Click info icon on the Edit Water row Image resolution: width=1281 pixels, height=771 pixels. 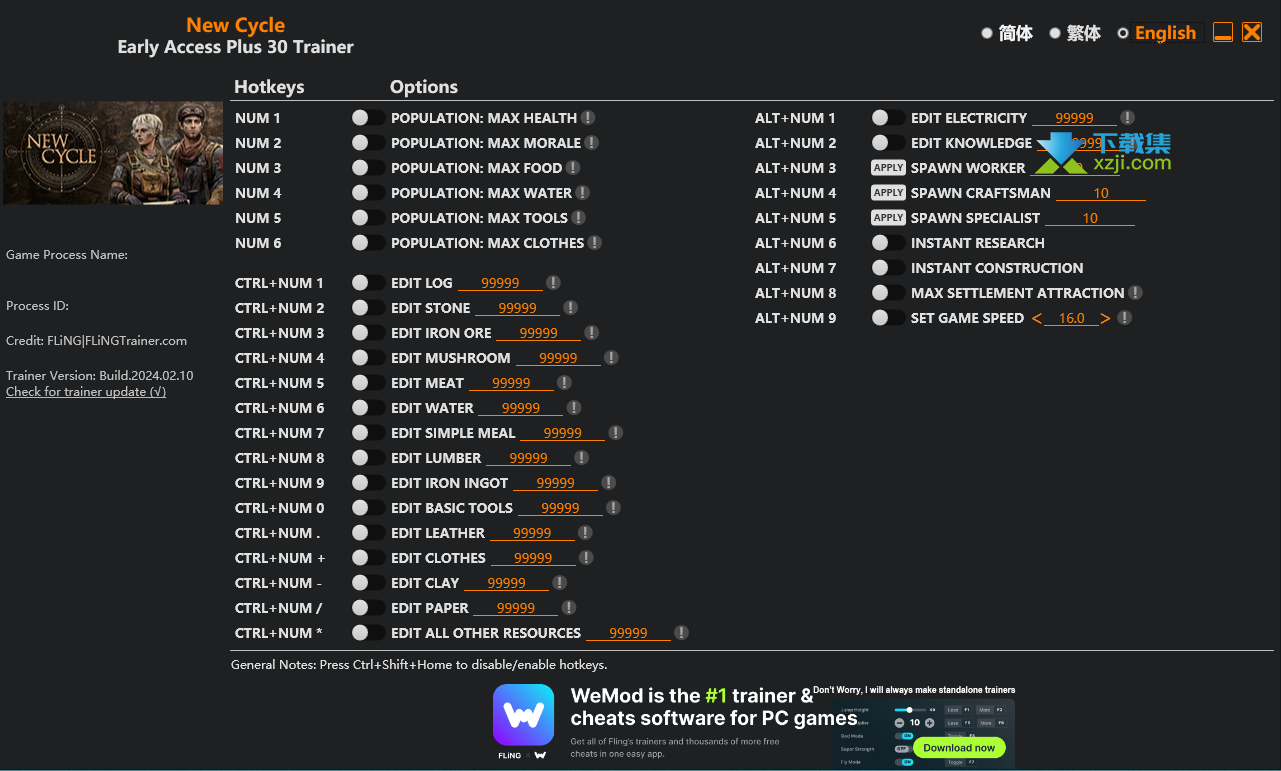click(x=574, y=408)
